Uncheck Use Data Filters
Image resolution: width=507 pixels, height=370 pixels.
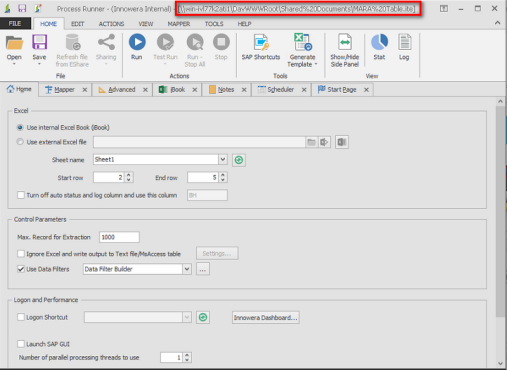(x=21, y=269)
